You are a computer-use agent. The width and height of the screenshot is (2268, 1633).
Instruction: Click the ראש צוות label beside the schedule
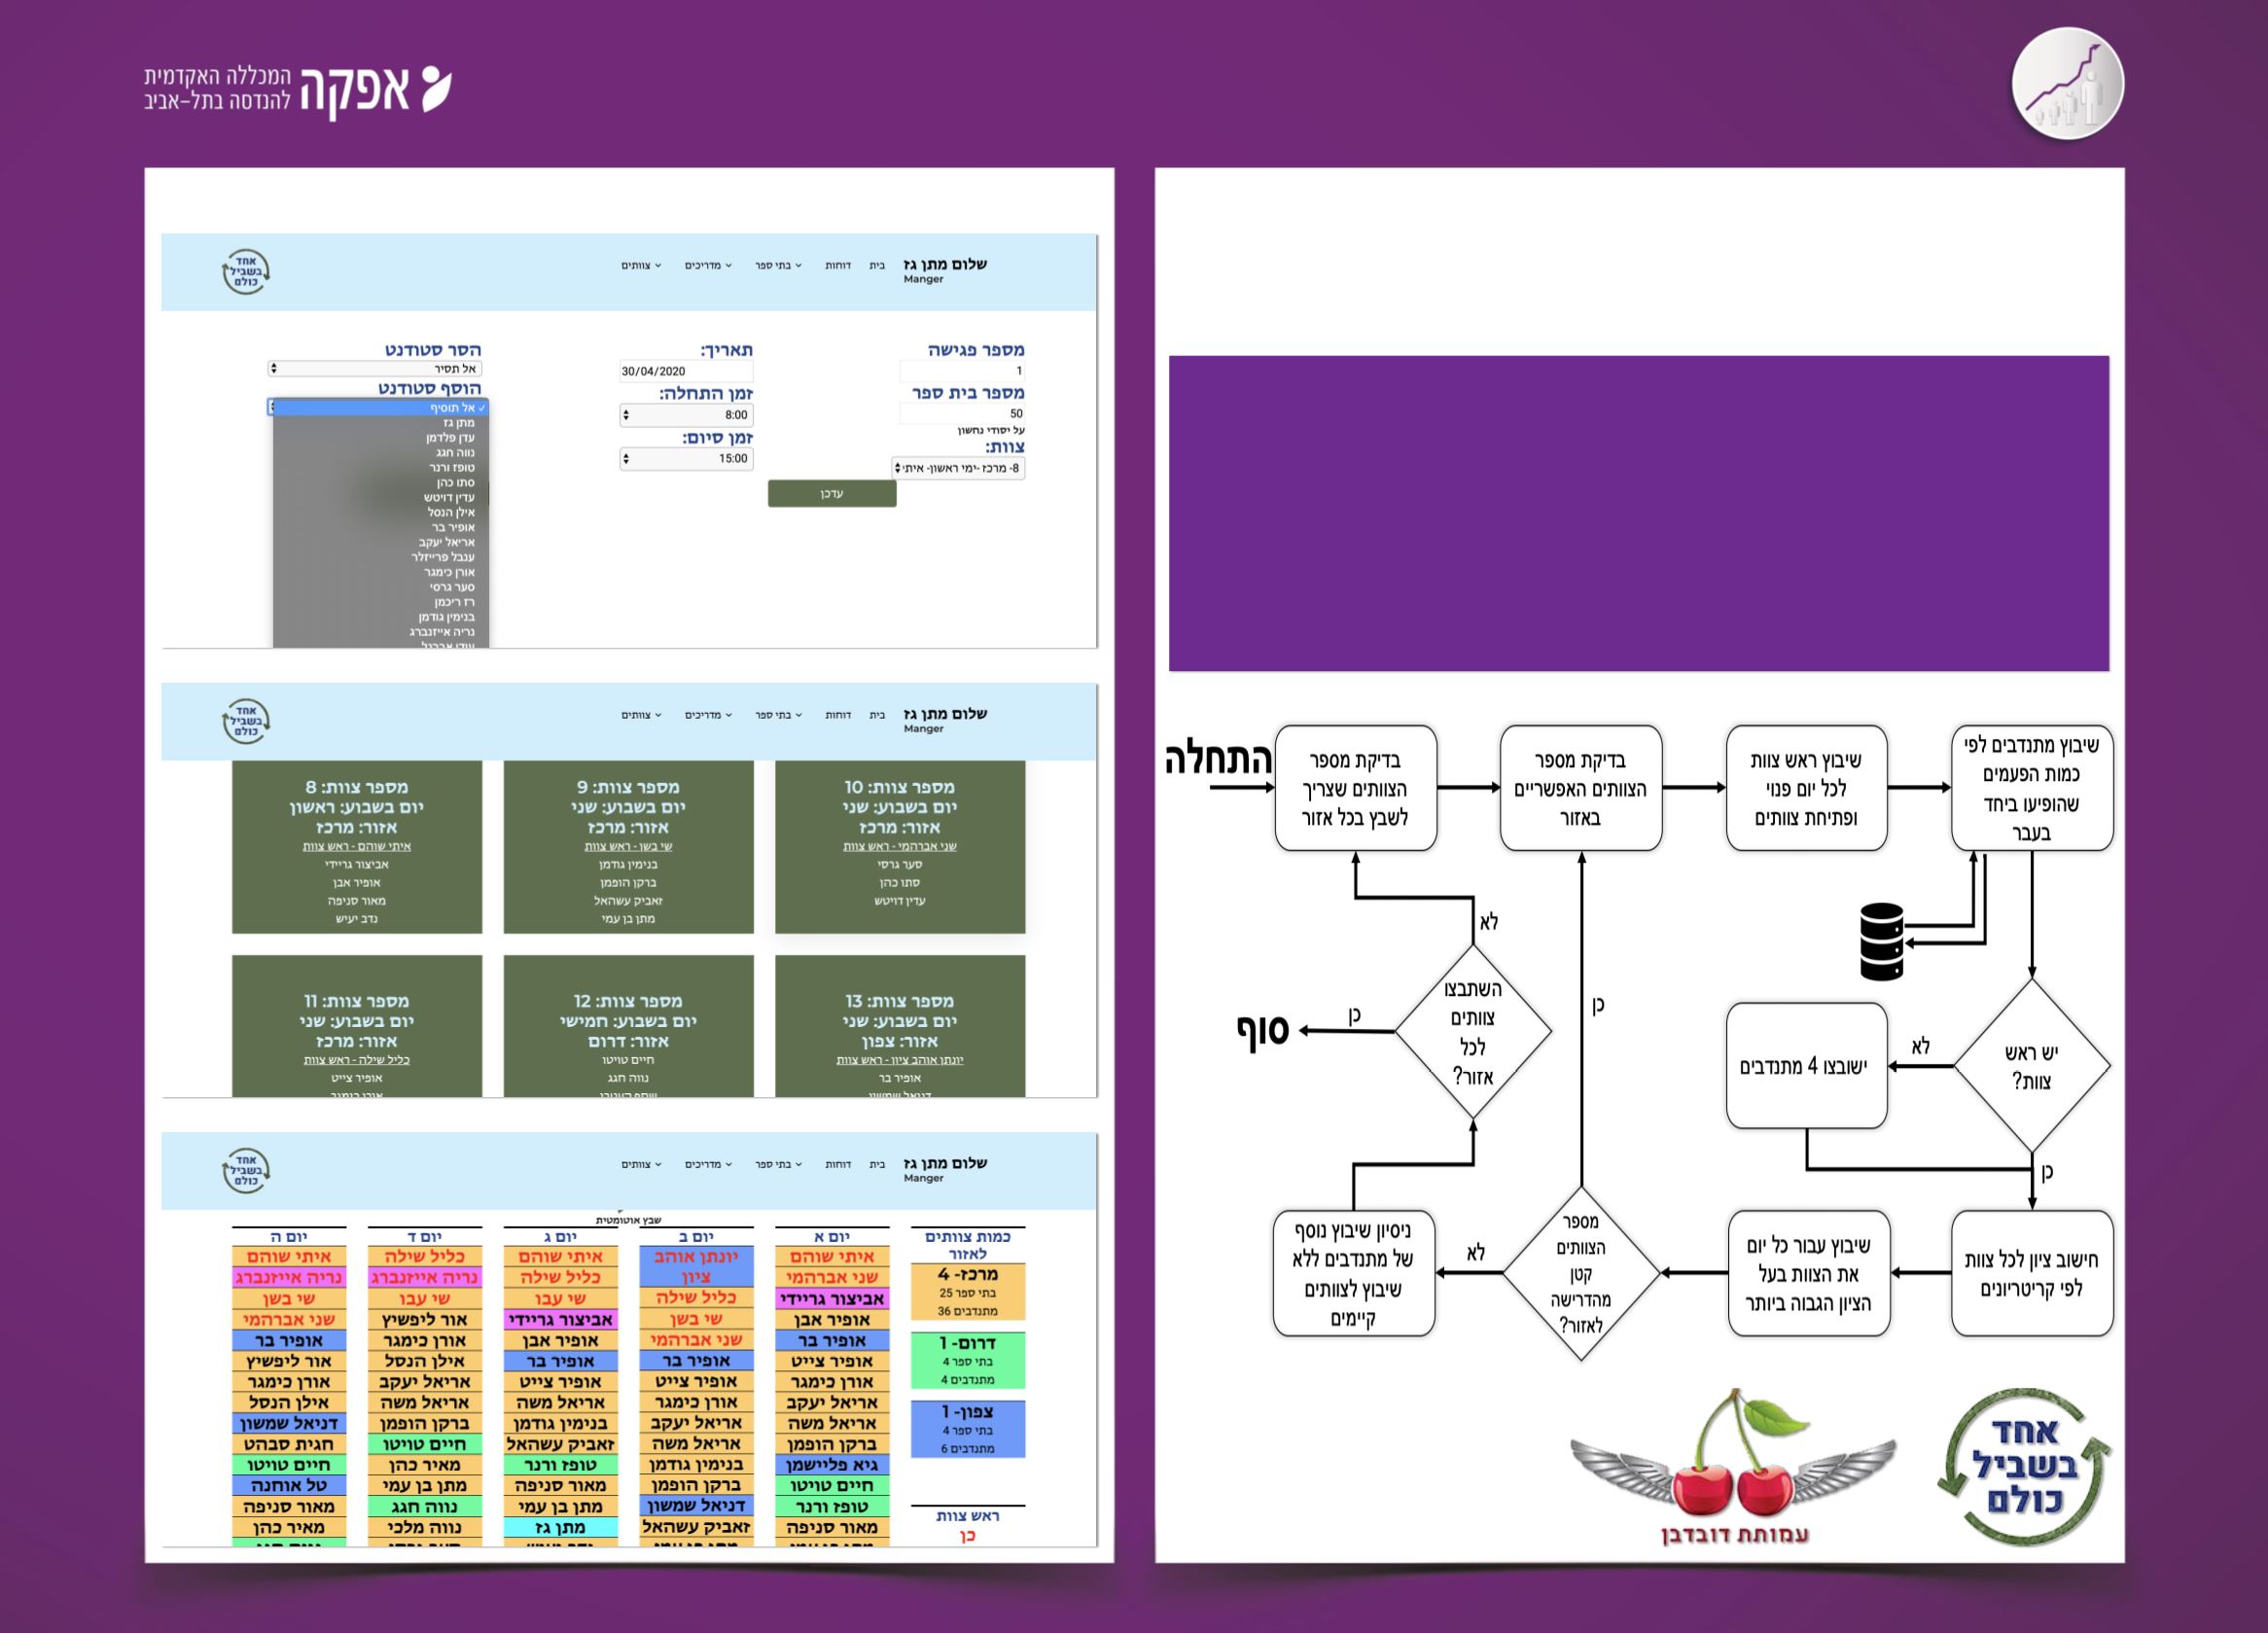[x=968, y=1516]
